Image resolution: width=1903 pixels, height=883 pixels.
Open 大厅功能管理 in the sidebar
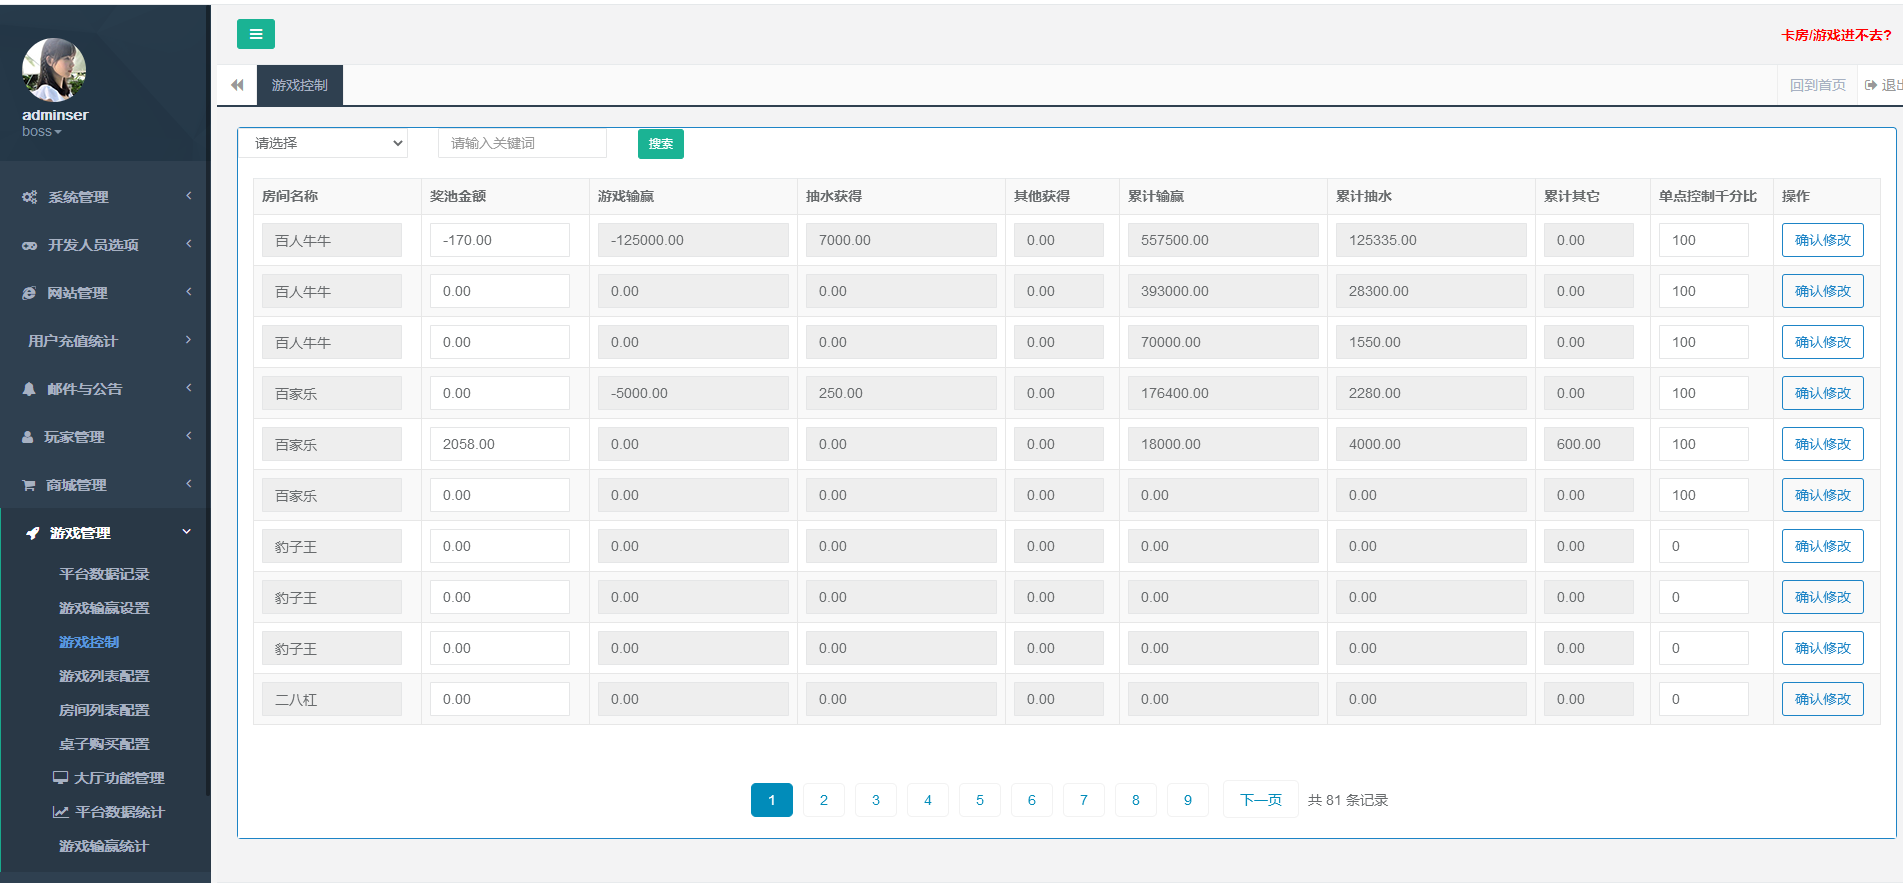coord(118,778)
